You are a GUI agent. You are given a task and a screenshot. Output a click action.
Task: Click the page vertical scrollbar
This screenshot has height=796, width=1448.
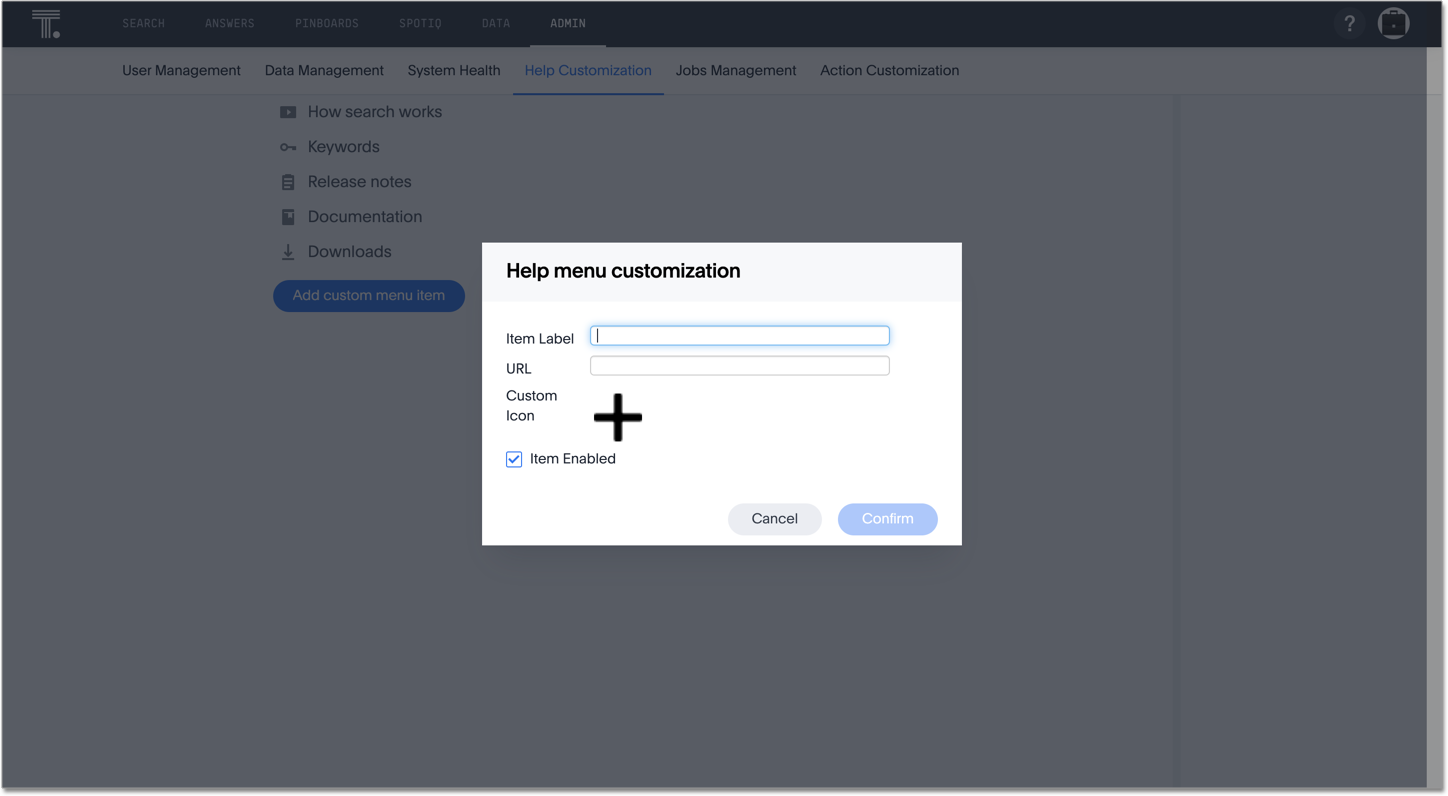[1435, 418]
